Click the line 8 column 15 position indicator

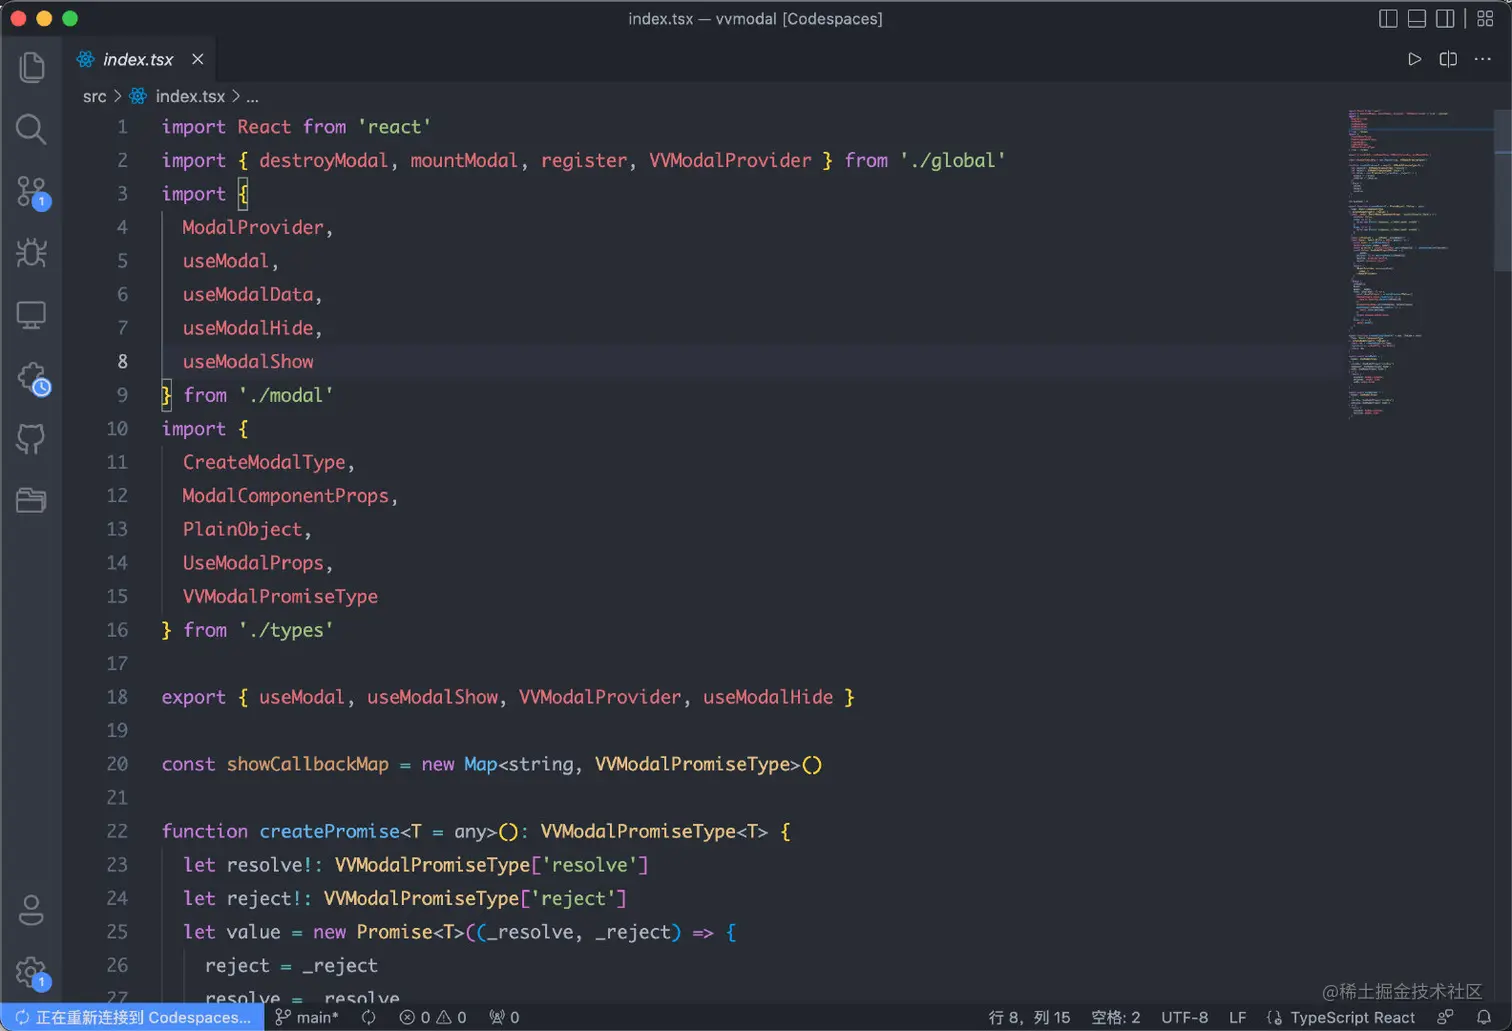click(x=1029, y=1017)
